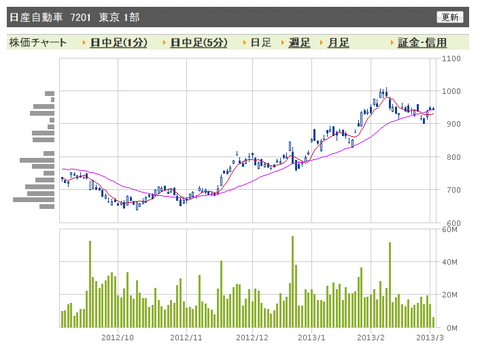Screen dimensions: 480x360
Task: Click the 更新 refresh button
Action: (x=450, y=17)
